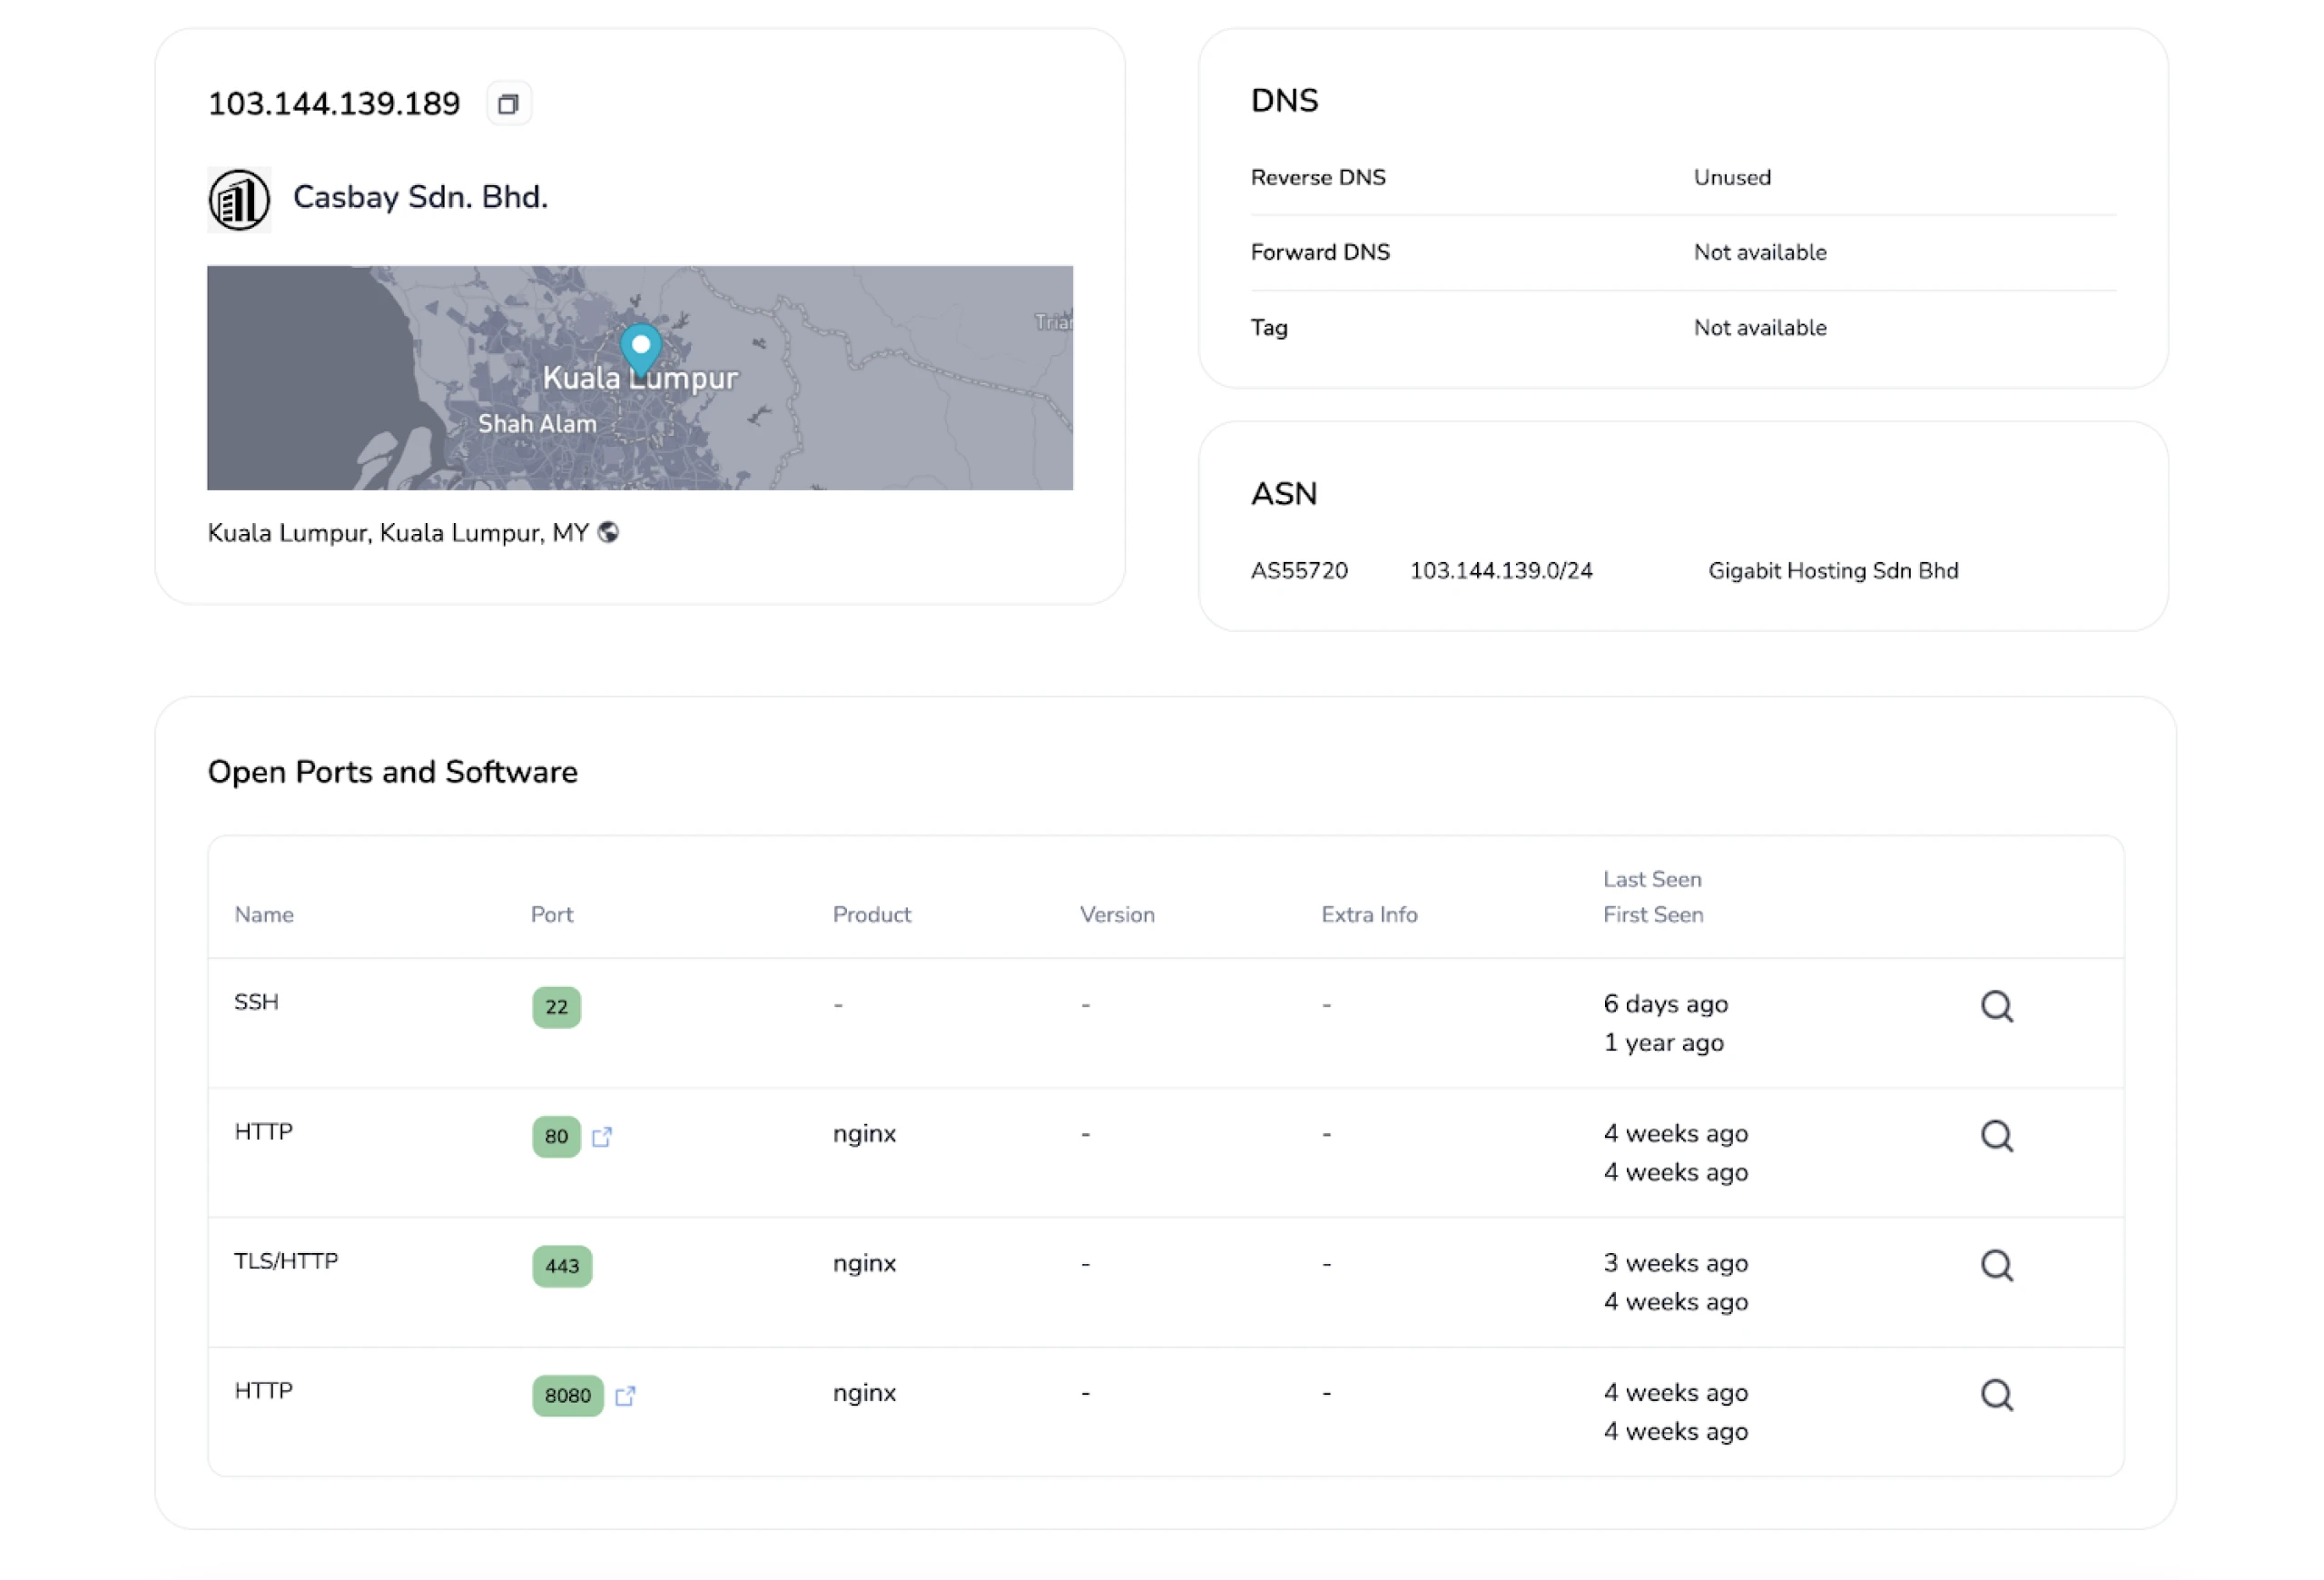Click the 103.144.139.0/24 network range
This screenshot has height=1580, width=2324.
1501,571
